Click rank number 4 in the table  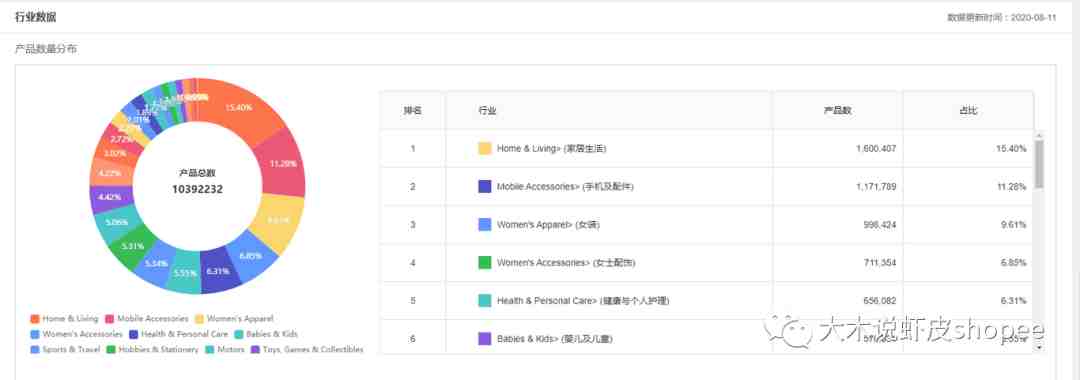(413, 262)
